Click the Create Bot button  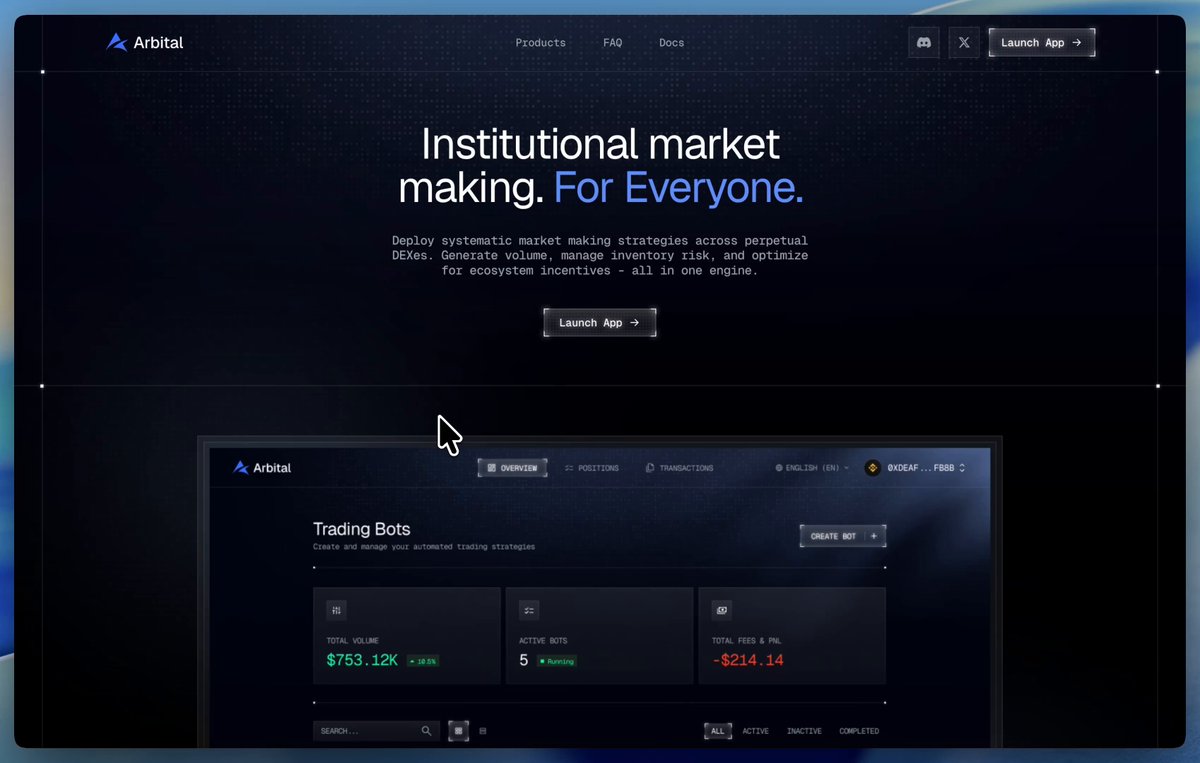click(x=843, y=536)
